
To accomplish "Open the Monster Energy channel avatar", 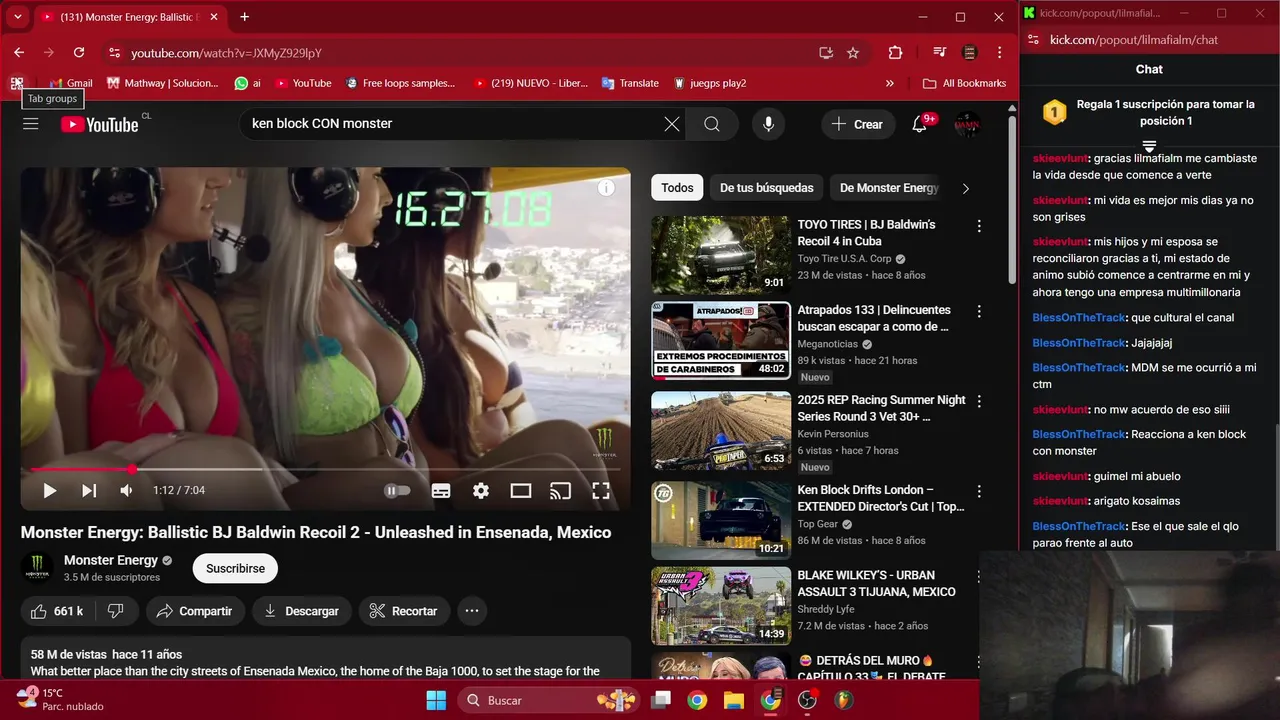I will pos(37,568).
